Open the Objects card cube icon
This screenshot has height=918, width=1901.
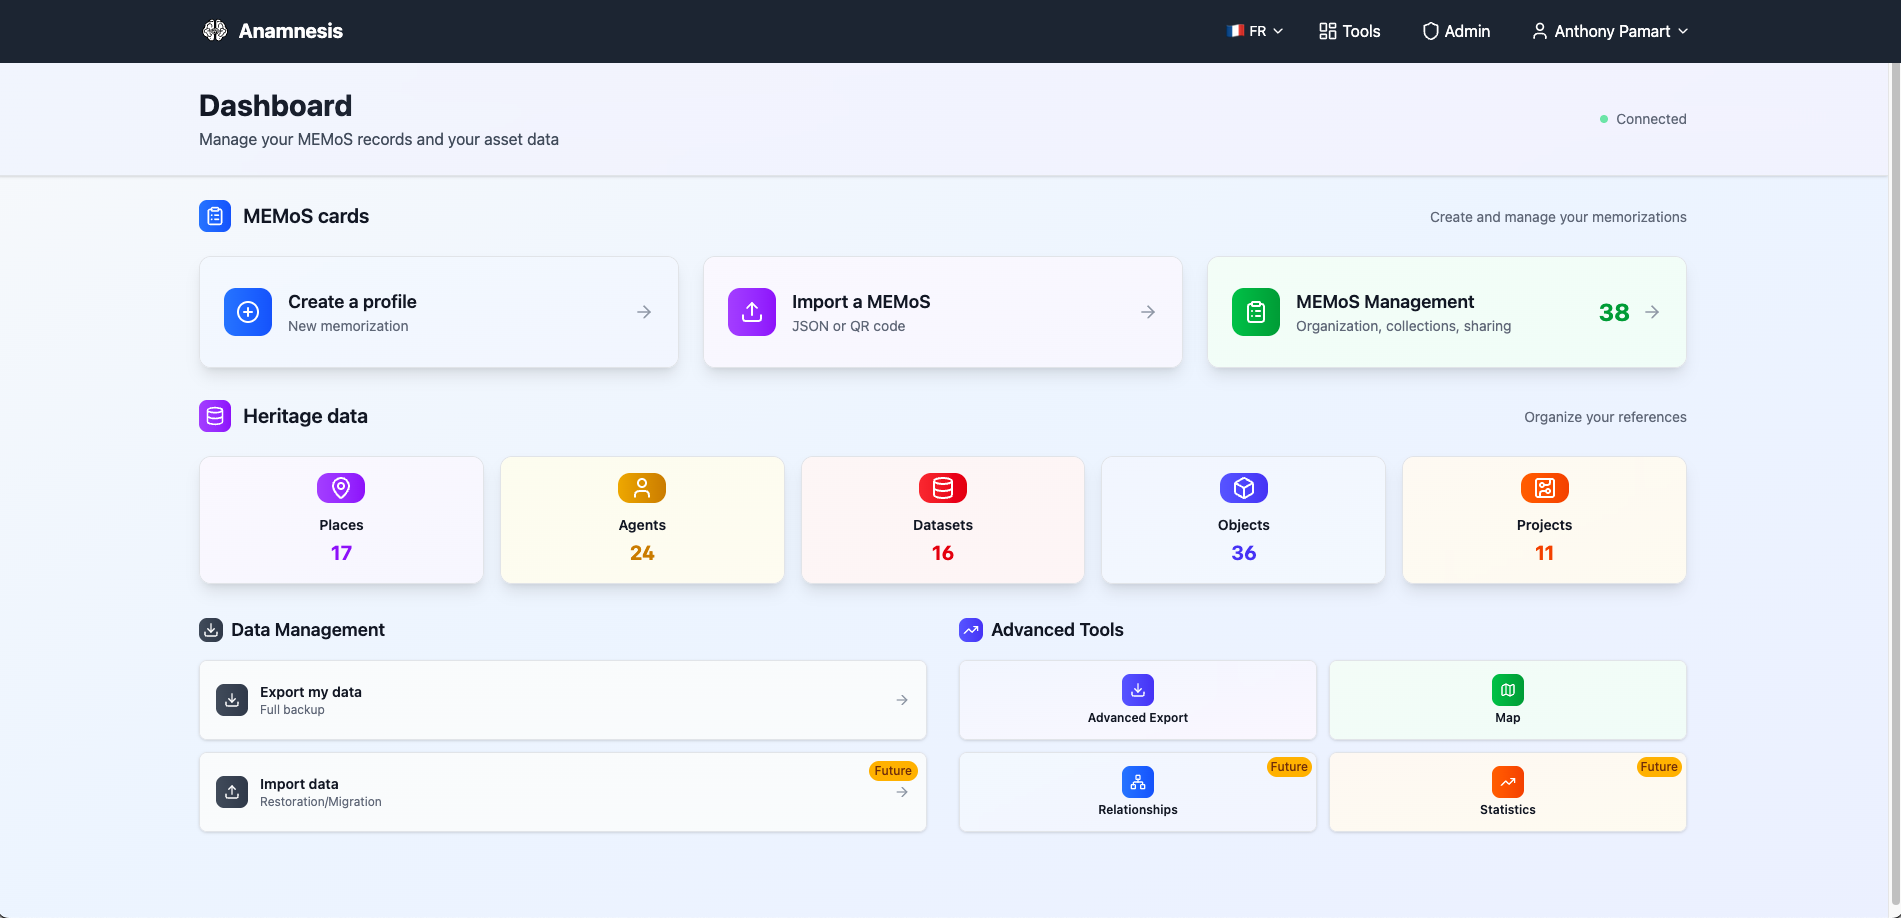point(1244,488)
